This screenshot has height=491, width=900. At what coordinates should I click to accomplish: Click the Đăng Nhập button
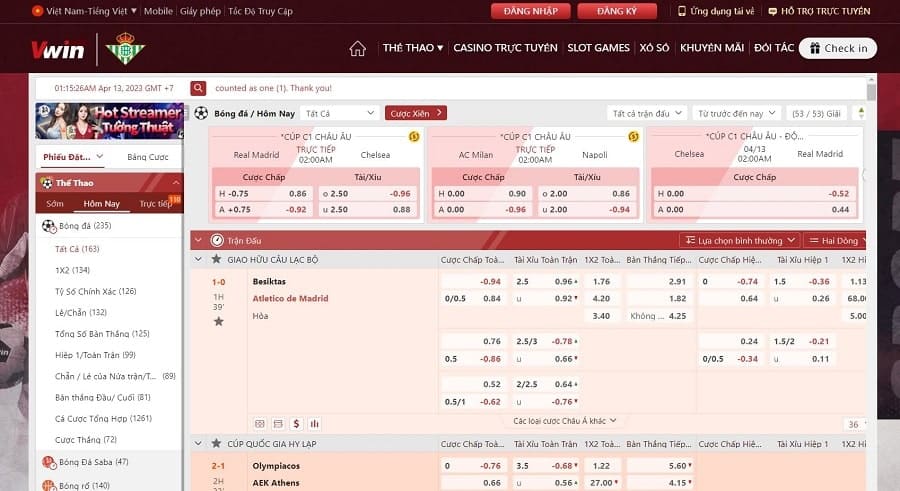[x=530, y=11]
